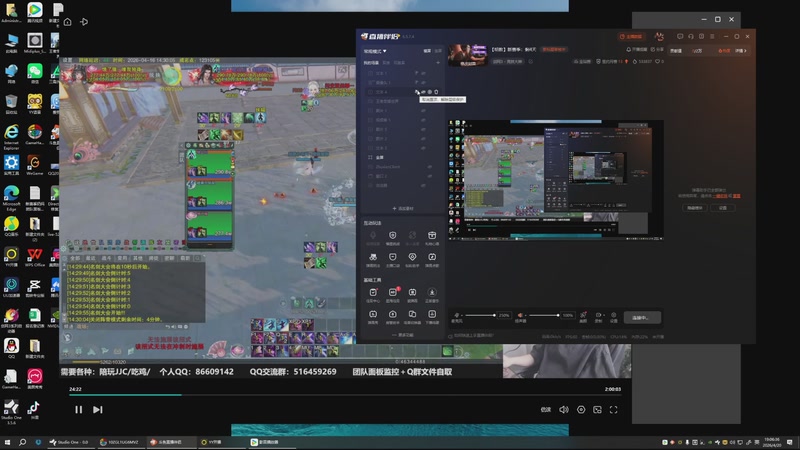Screen dimensions: 800x450
Task: Toggle visibility of the 图片 2 source
Action: [x=423, y=139]
